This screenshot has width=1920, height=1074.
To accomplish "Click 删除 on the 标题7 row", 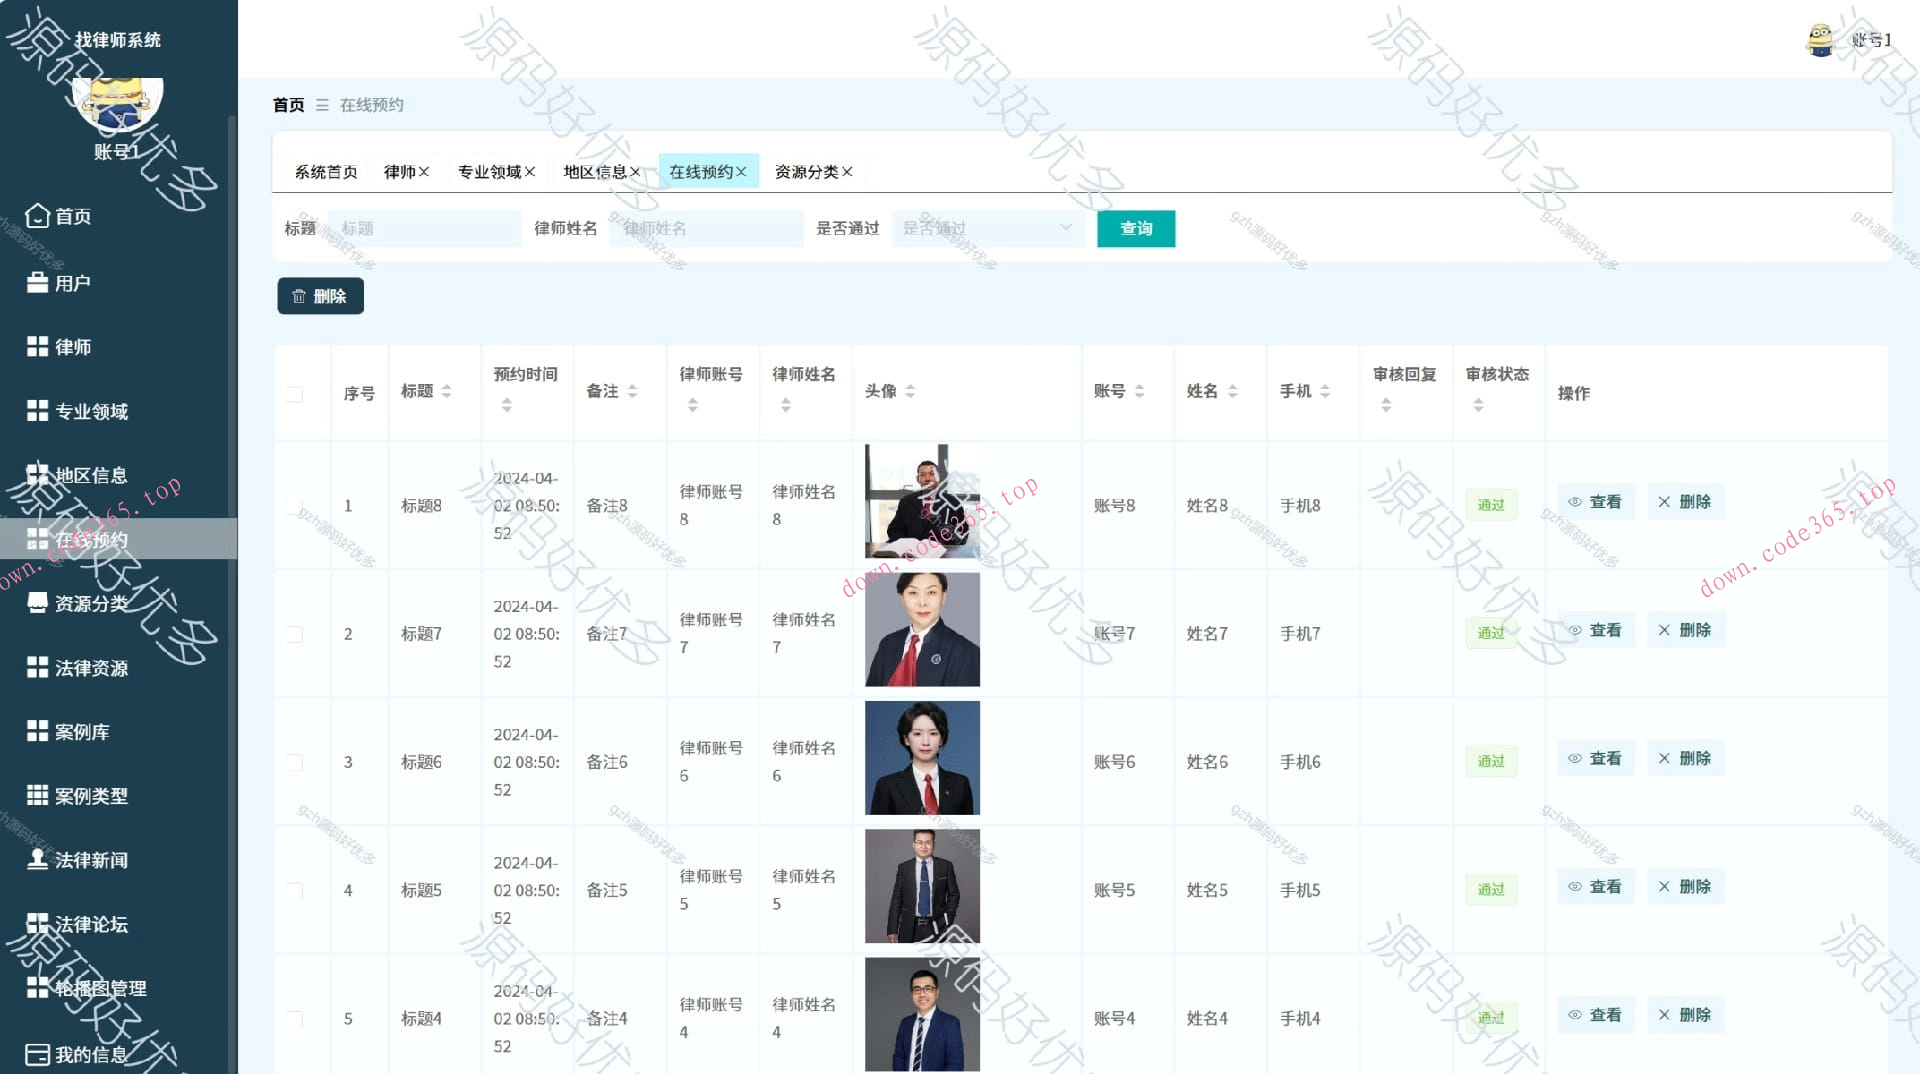I will (x=1685, y=630).
